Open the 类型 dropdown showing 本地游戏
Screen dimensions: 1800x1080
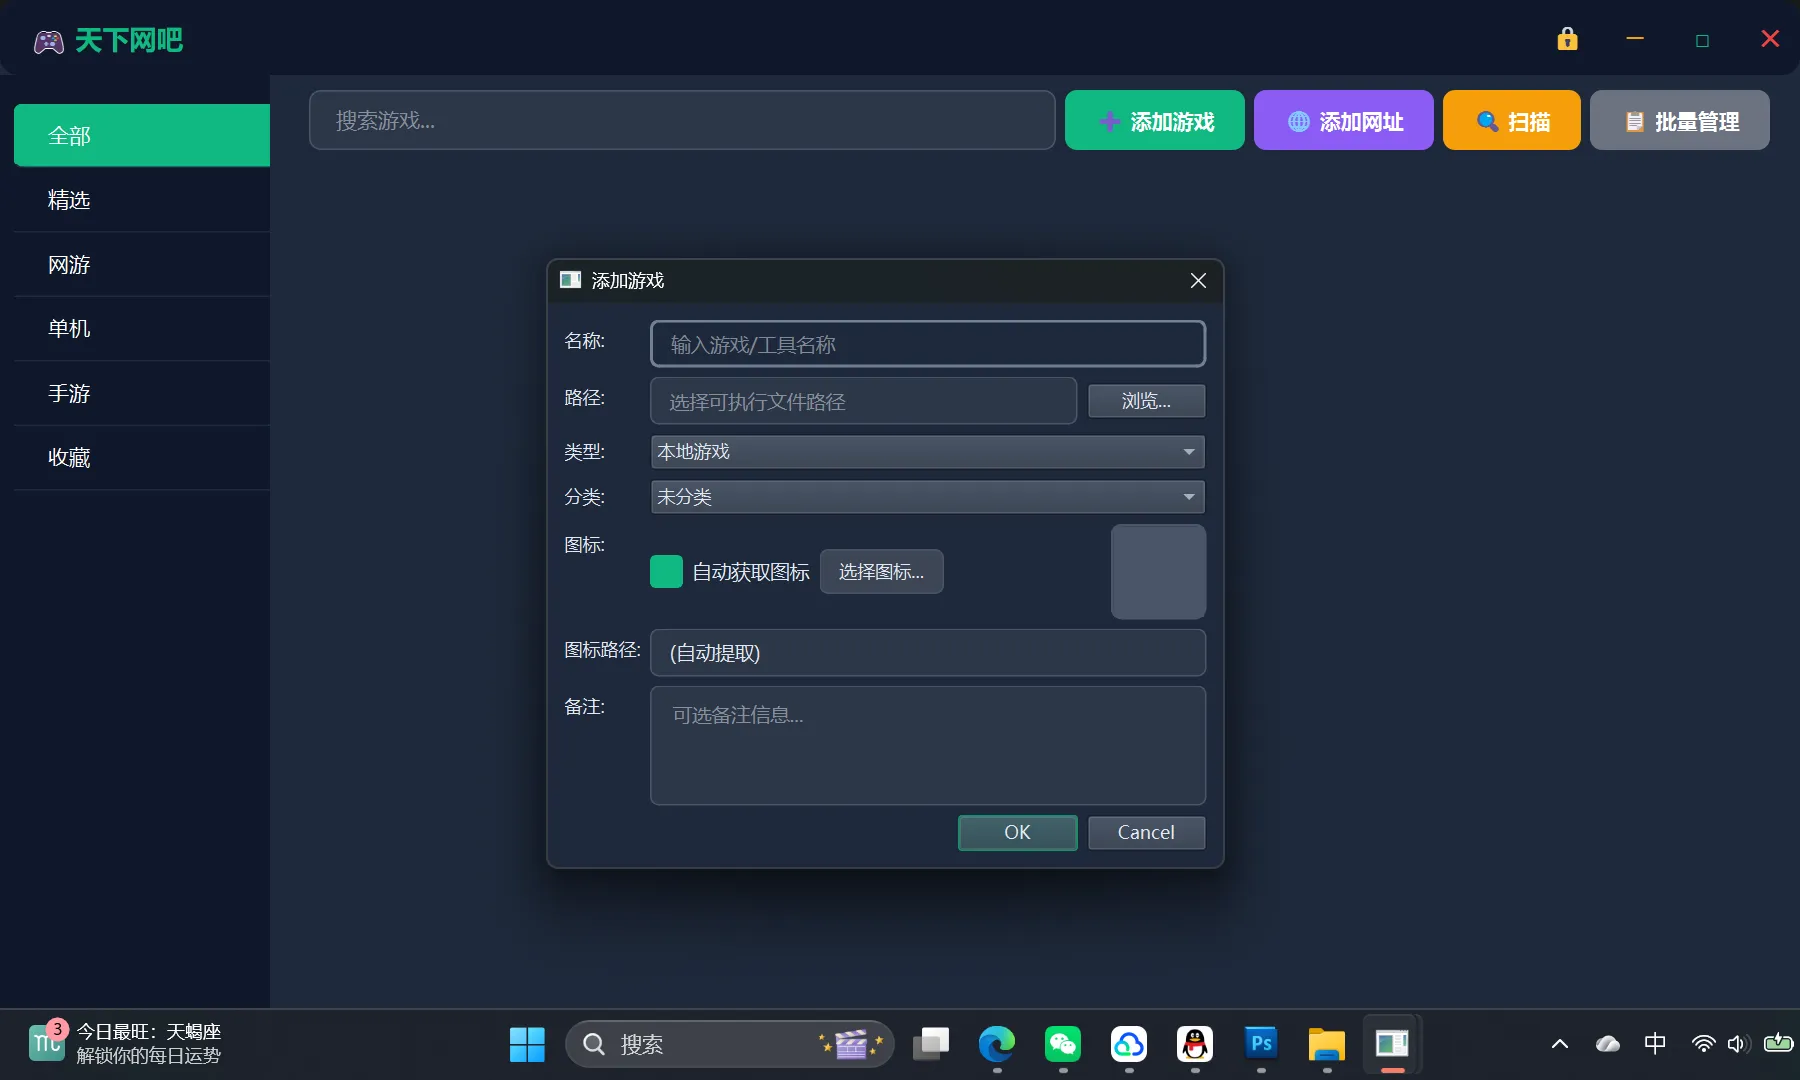[x=926, y=452]
